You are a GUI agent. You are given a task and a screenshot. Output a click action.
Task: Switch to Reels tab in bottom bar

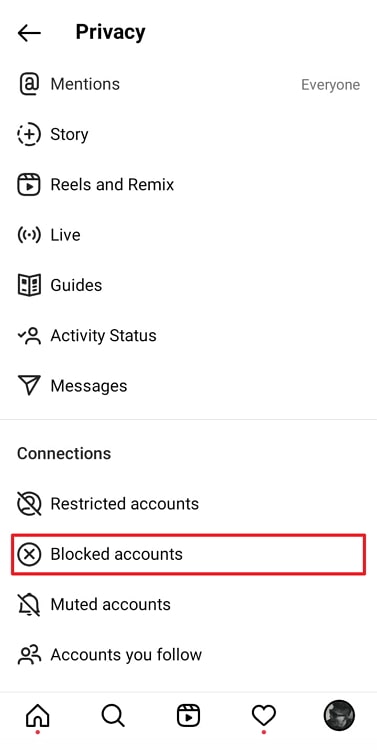point(188,716)
